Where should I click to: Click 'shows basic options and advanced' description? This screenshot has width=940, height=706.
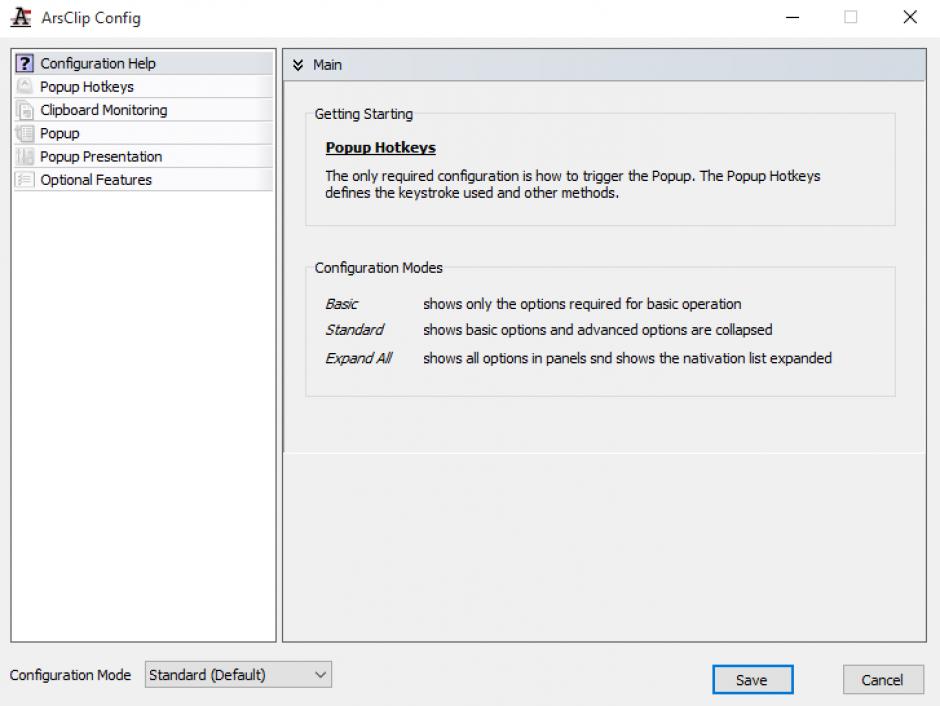pyautogui.click(x=598, y=330)
